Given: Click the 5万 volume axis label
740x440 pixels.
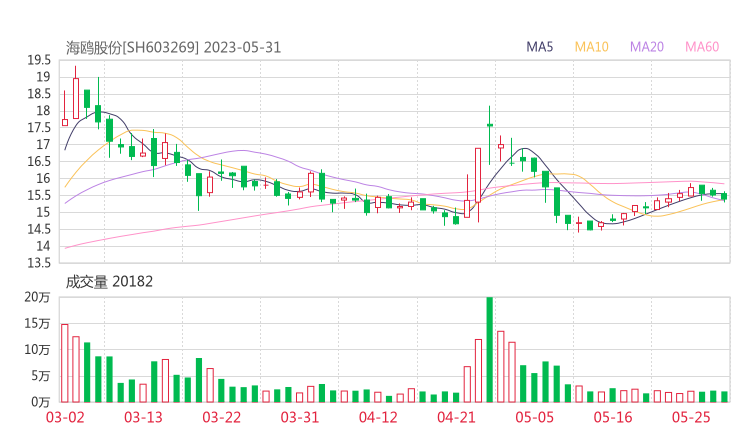Looking at the screenshot, I should click(x=41, y=376).
